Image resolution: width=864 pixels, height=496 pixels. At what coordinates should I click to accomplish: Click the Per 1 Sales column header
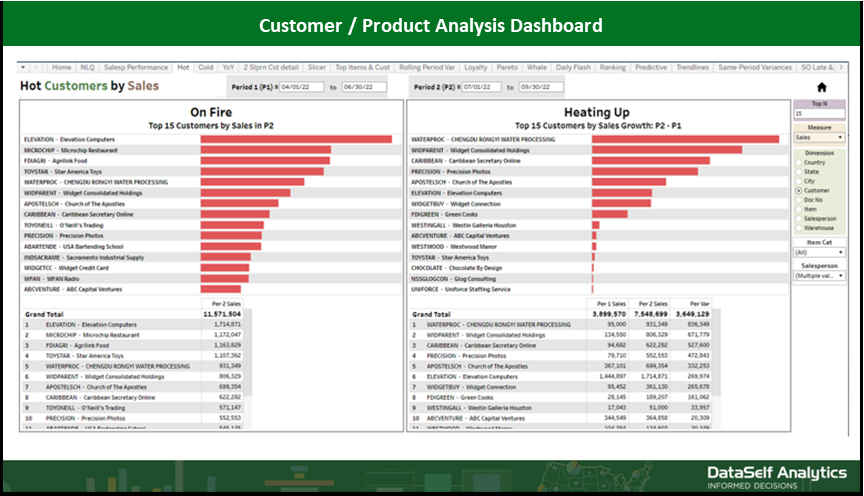tap(612, 304)
